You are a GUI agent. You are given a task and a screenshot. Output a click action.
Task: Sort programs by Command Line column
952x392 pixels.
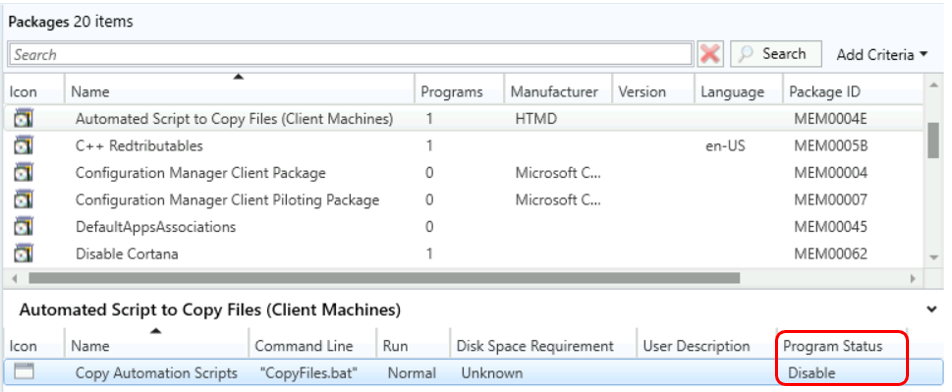point(313,346)
